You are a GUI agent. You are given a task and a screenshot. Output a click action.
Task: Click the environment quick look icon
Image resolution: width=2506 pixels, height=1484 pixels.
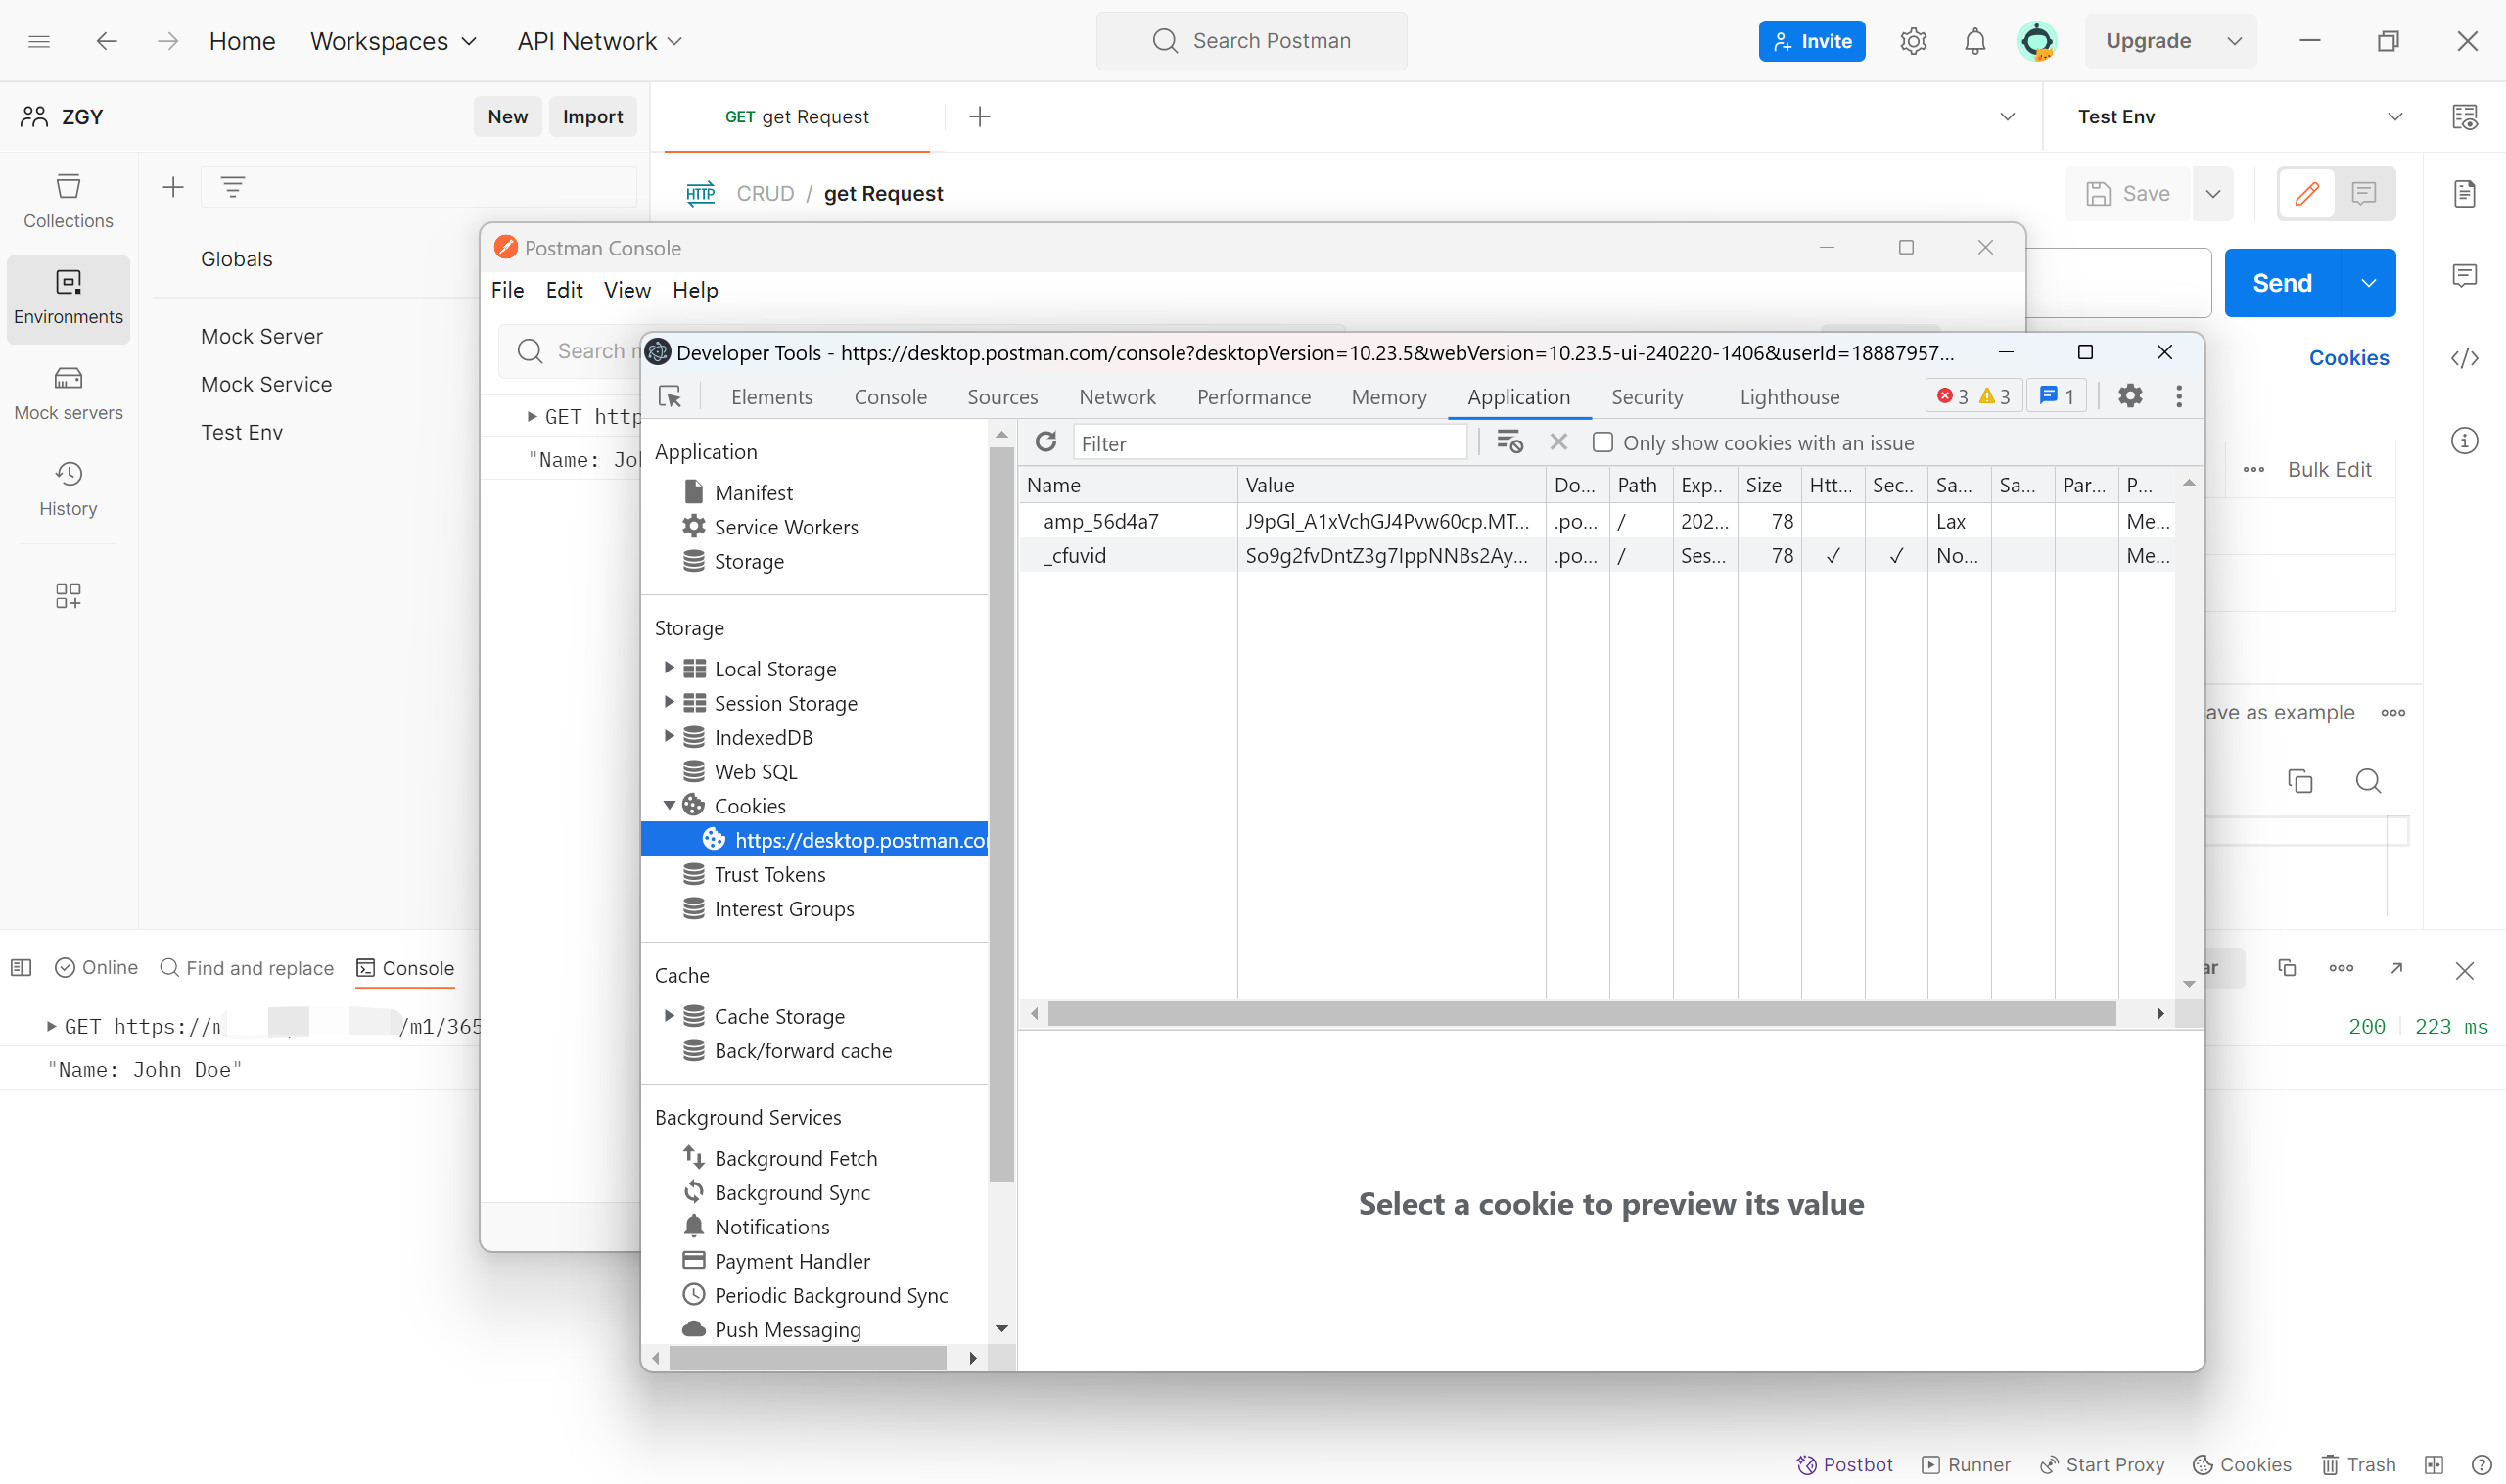(x=2465, y=117)
